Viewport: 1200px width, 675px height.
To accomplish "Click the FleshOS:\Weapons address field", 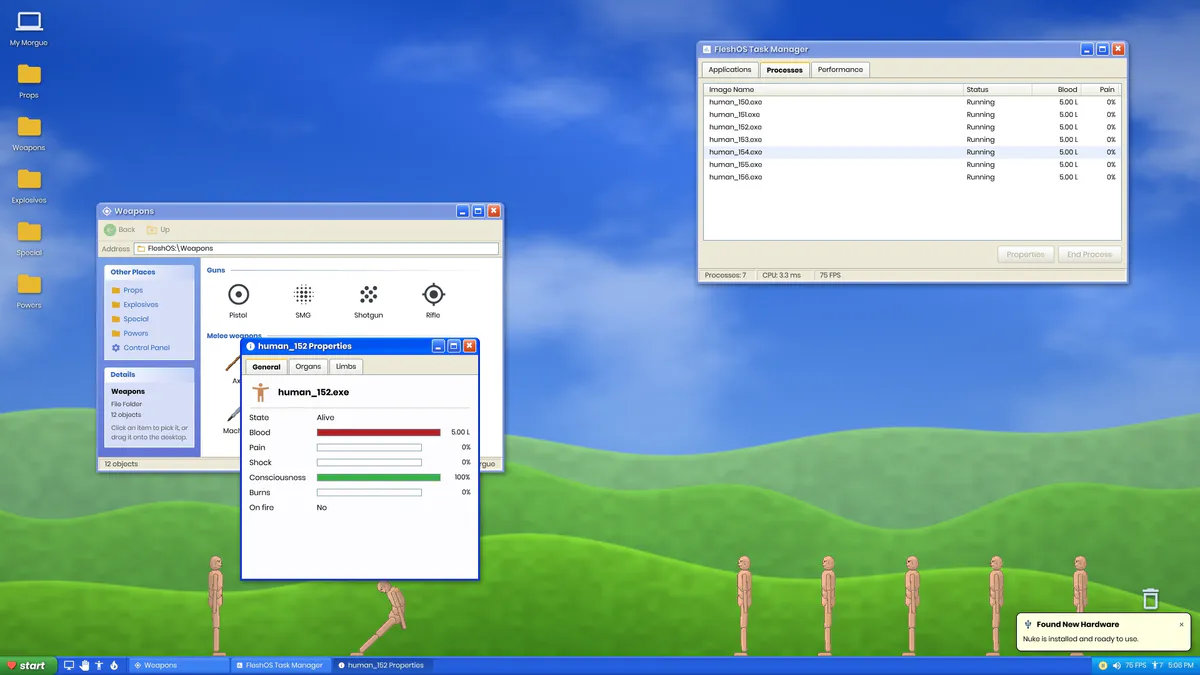I will pyautogui.click(x=316, y=248).
